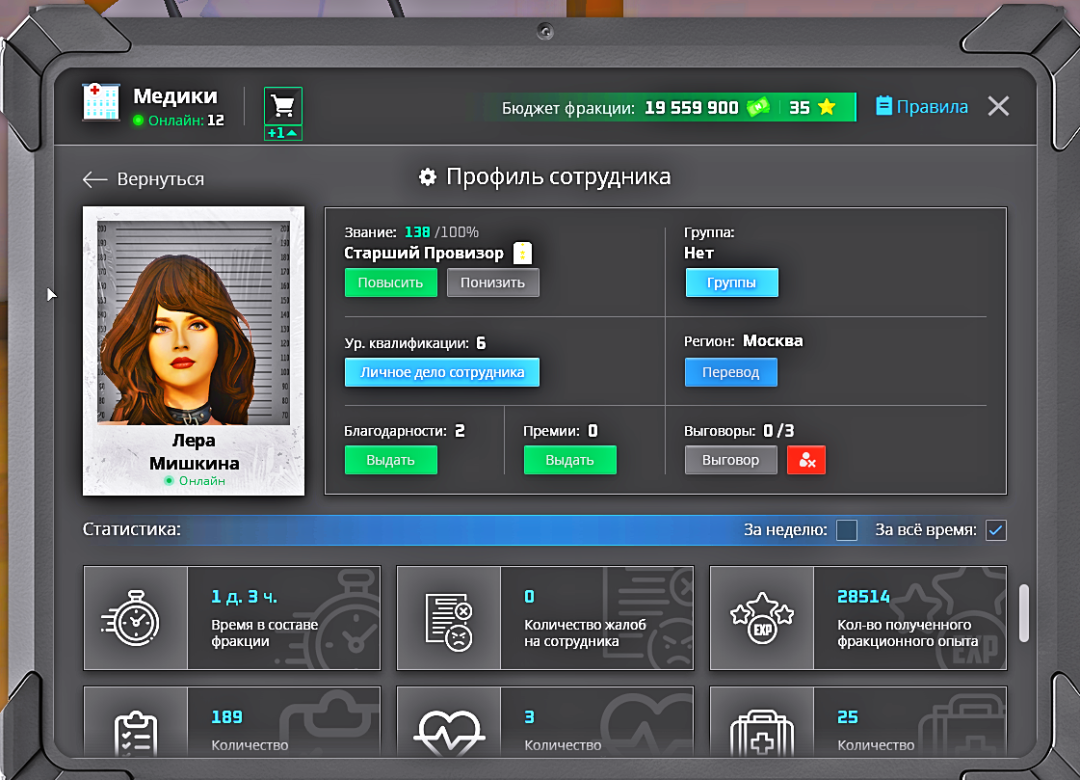Screen dimensions: 1080x780
Task: Click the red dismiss employee icon
Action: click(x=806, y=460)
